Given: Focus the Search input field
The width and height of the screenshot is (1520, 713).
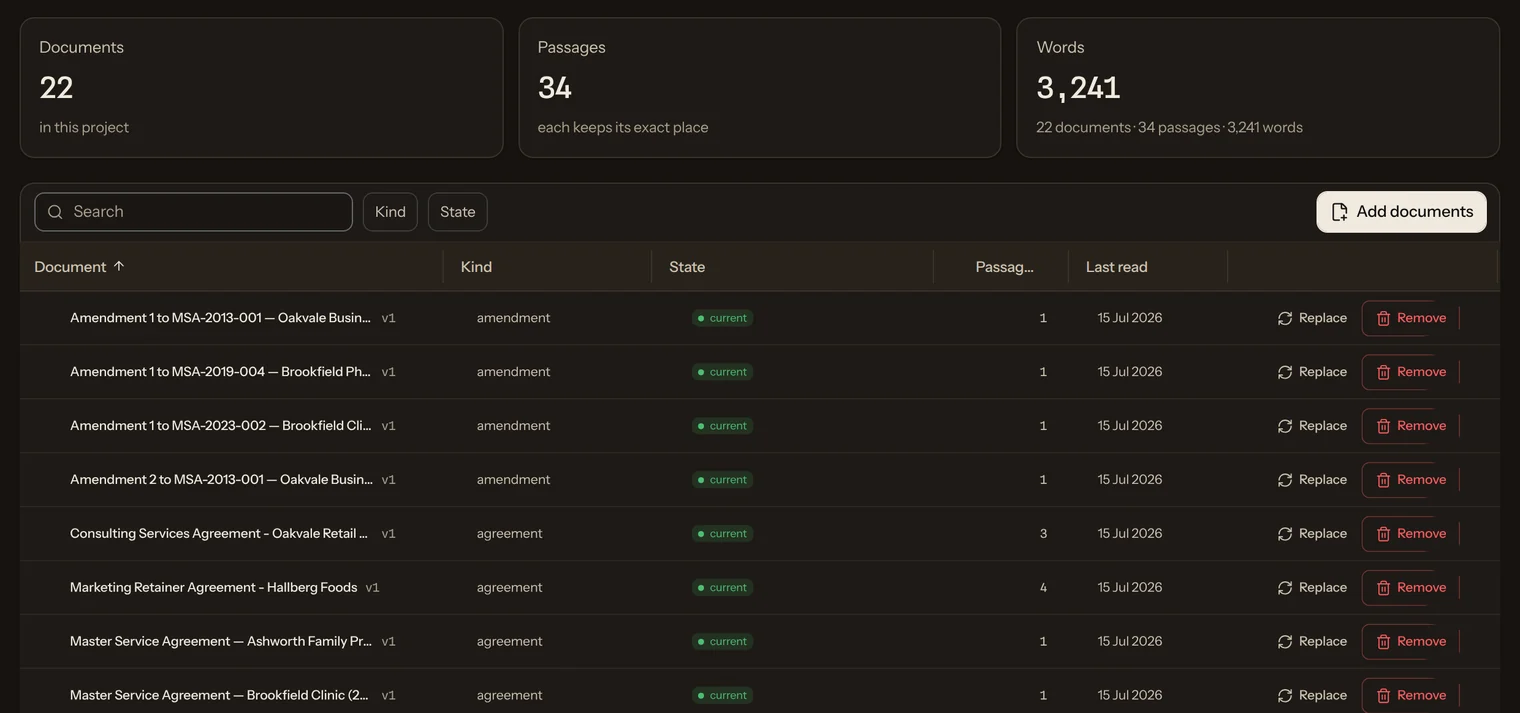Looking at the screenshot, I should (x=193, y=212).
